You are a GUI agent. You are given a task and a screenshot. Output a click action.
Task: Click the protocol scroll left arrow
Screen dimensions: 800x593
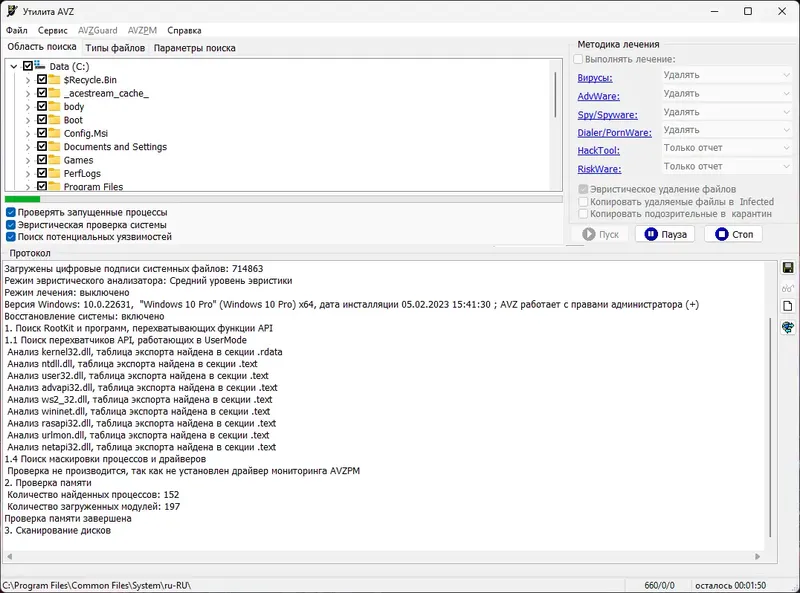tap(9, 556)
